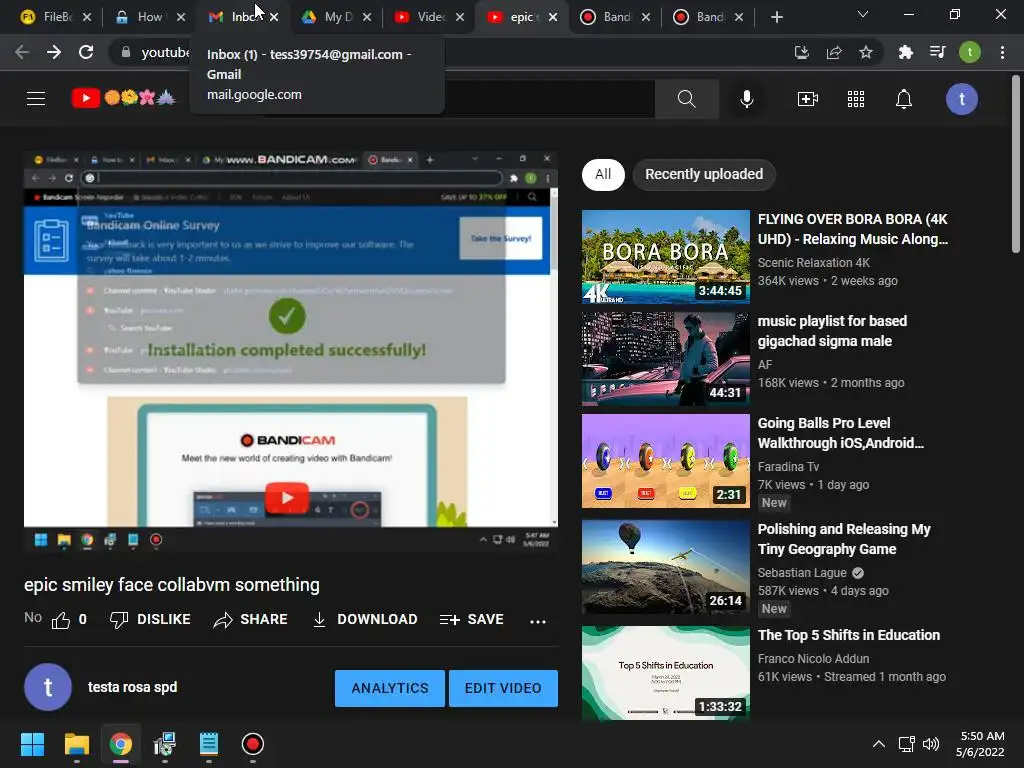
Task: Click the share page icon in address bar
Action: (834, 52)
